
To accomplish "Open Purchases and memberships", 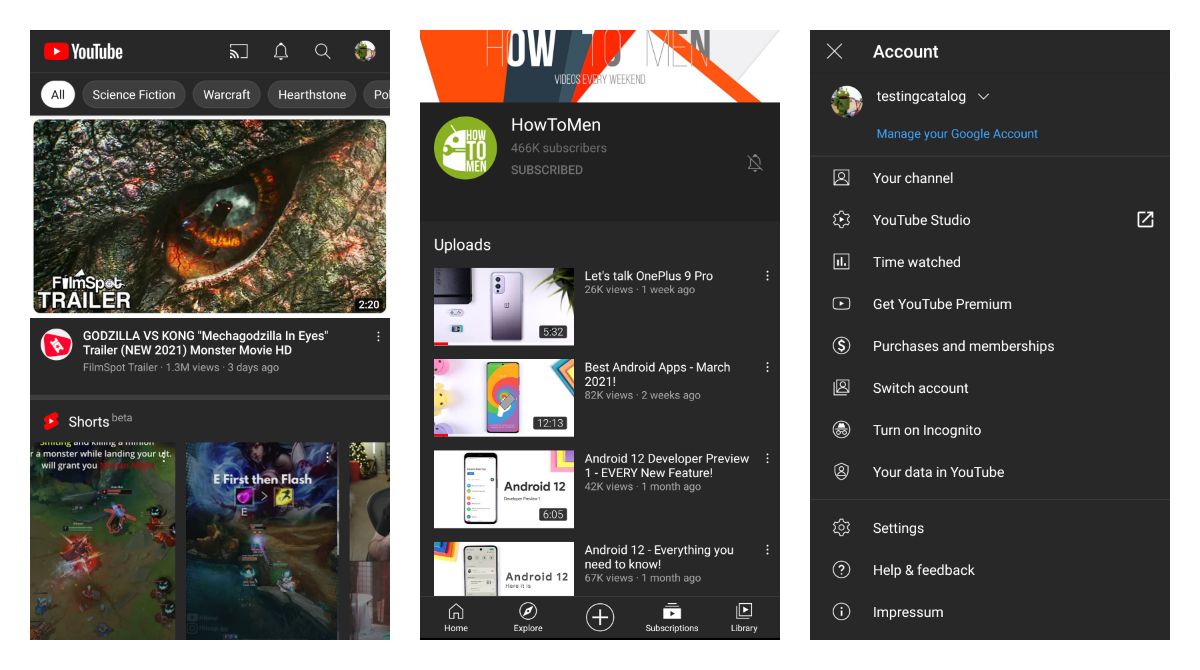I will click(x=990, y=346).
